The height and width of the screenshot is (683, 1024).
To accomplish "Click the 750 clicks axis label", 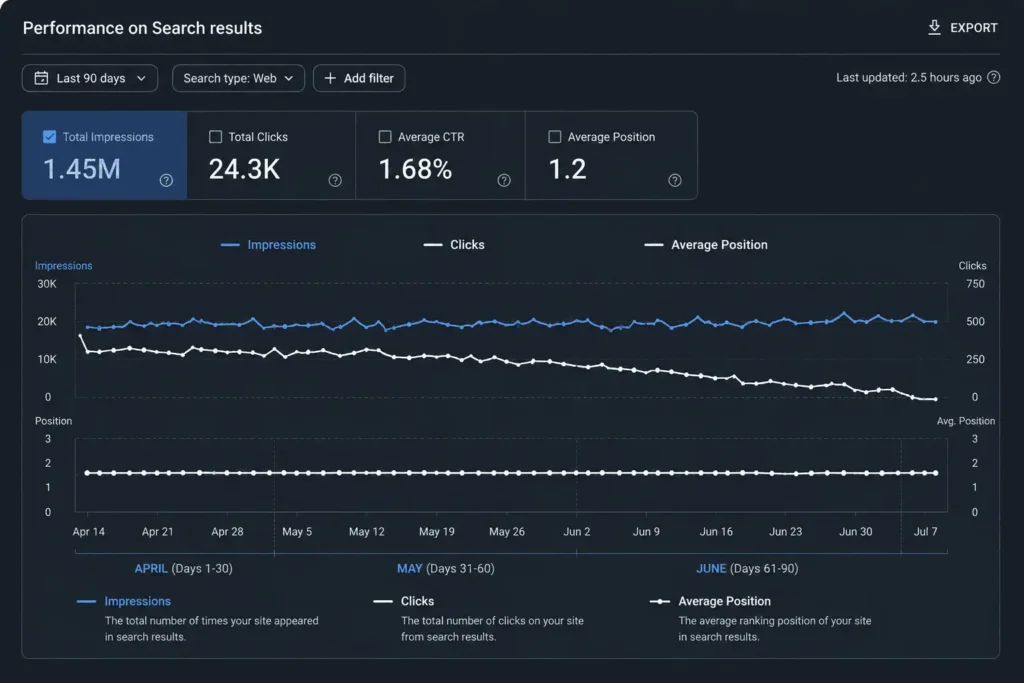I will [975, 284].
